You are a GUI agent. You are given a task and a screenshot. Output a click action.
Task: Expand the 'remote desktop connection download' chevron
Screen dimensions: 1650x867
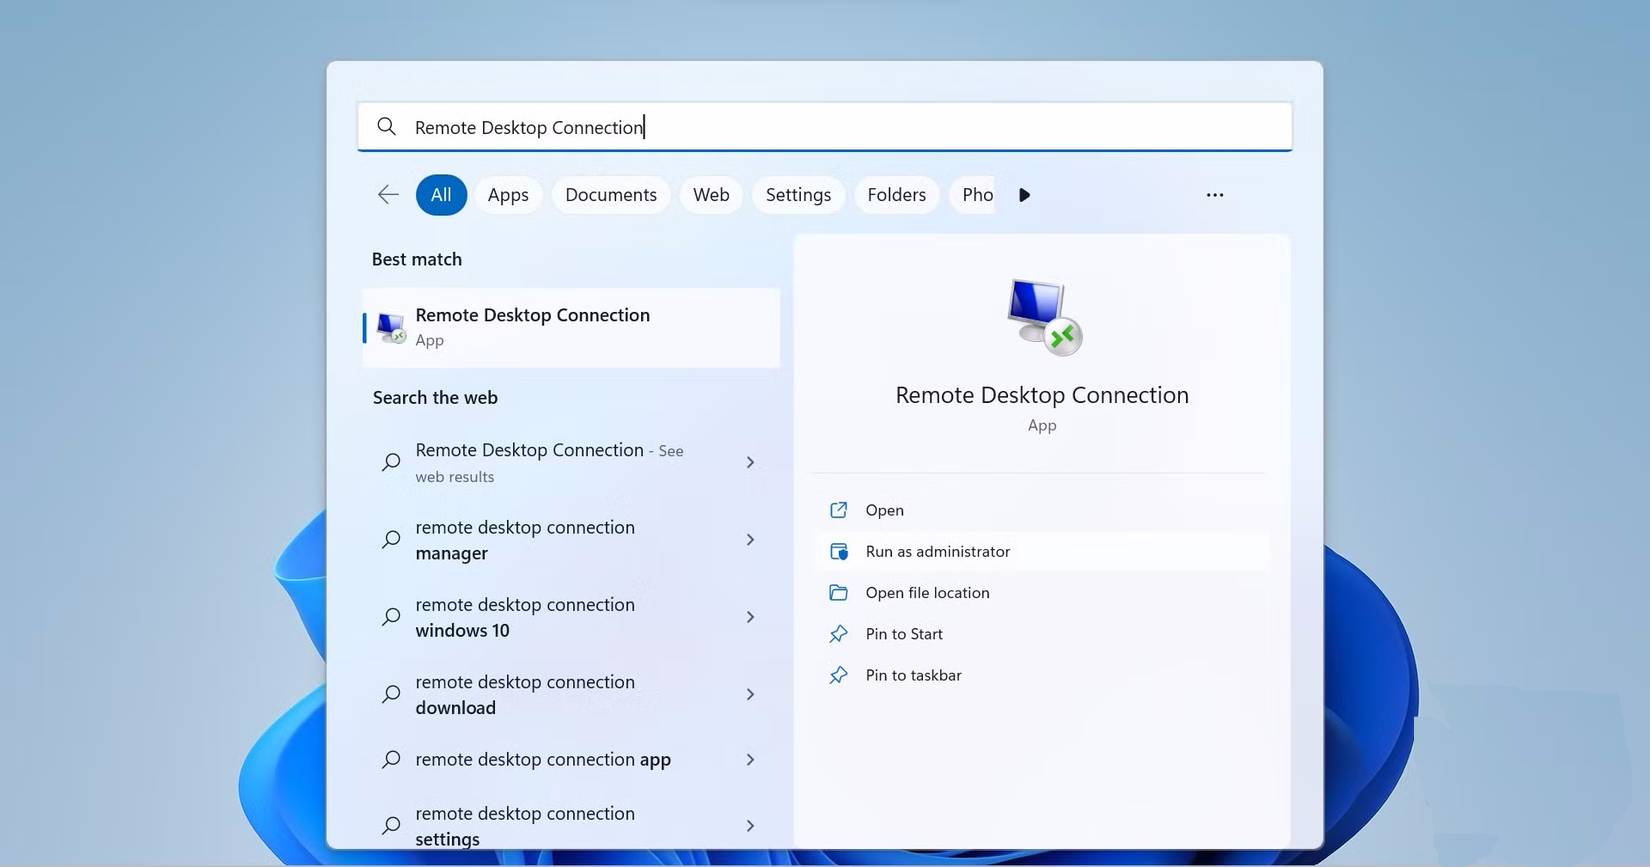point(750,694)
